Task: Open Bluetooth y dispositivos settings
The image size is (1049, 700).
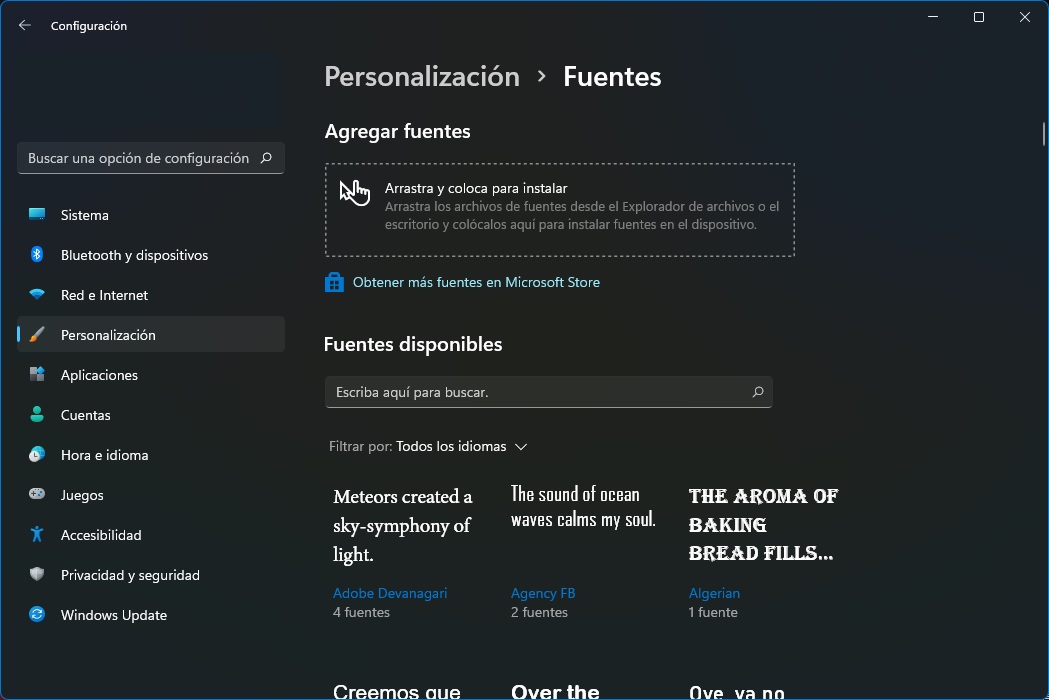Action: click(x=134, y=255)
